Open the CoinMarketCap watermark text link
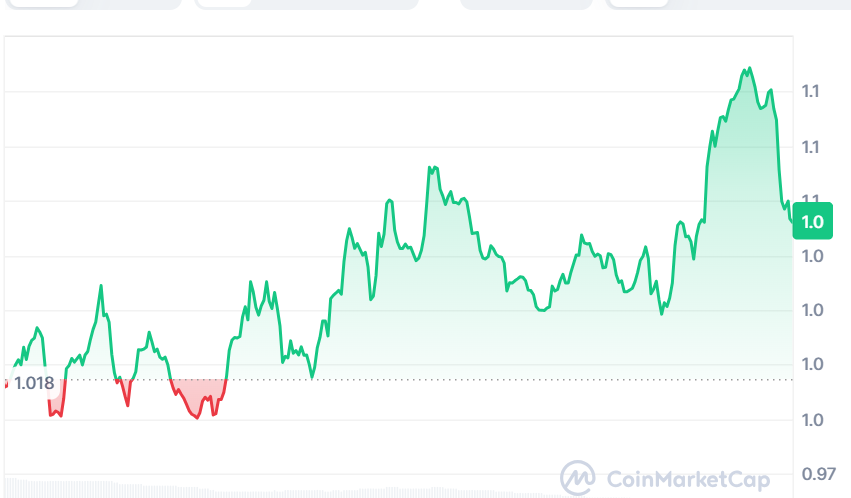 click(x=689, y=478)
